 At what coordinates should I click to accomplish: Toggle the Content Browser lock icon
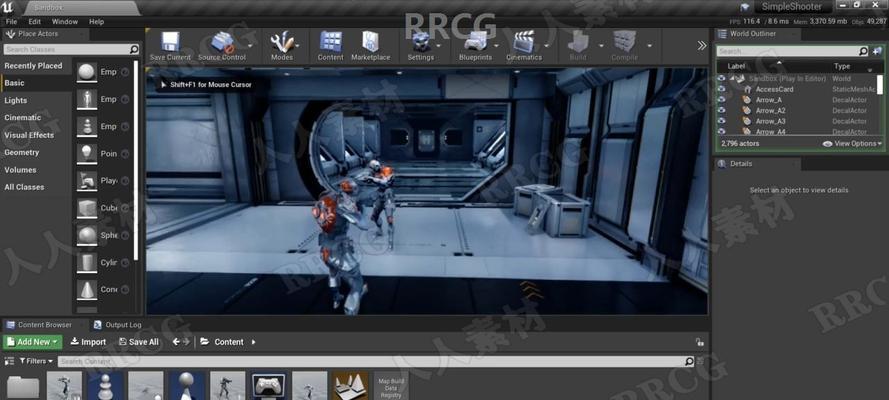[700, 342]
